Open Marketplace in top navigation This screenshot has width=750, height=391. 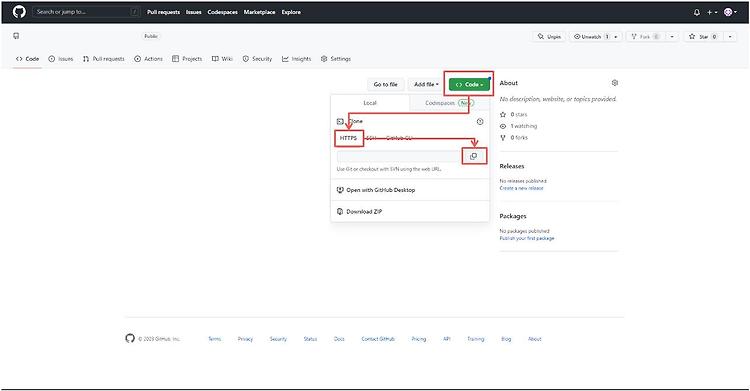(259, 12)
